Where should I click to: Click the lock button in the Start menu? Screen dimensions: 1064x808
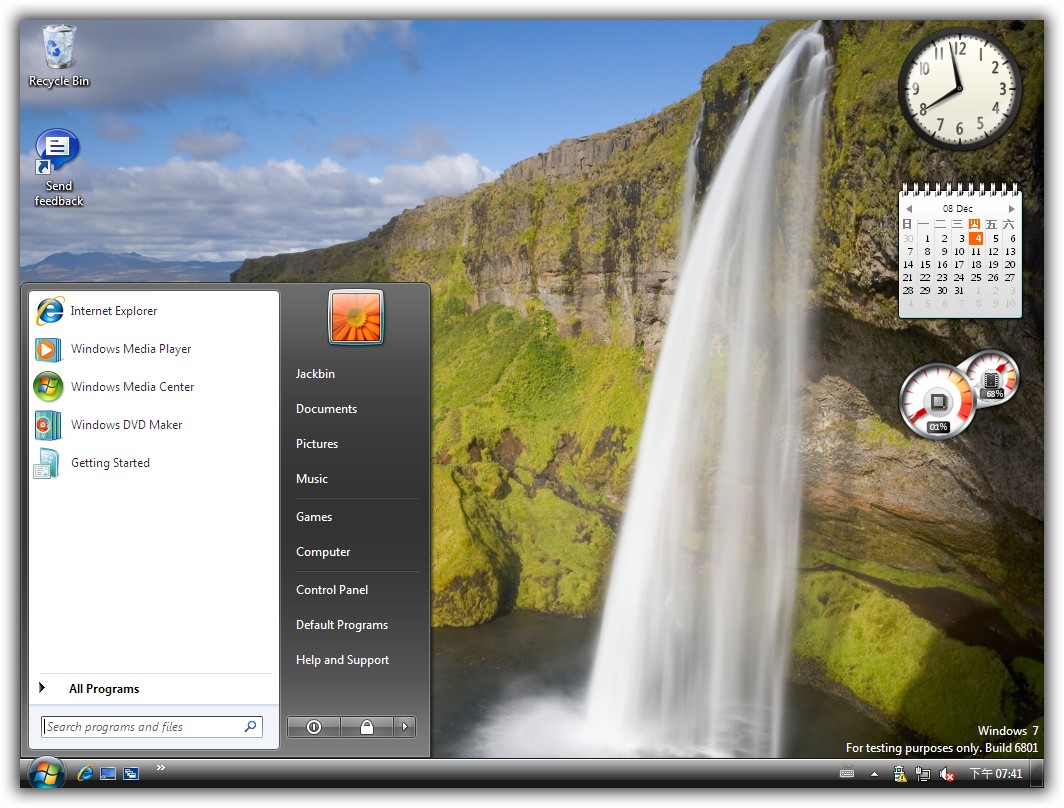[x=366, y=727]
